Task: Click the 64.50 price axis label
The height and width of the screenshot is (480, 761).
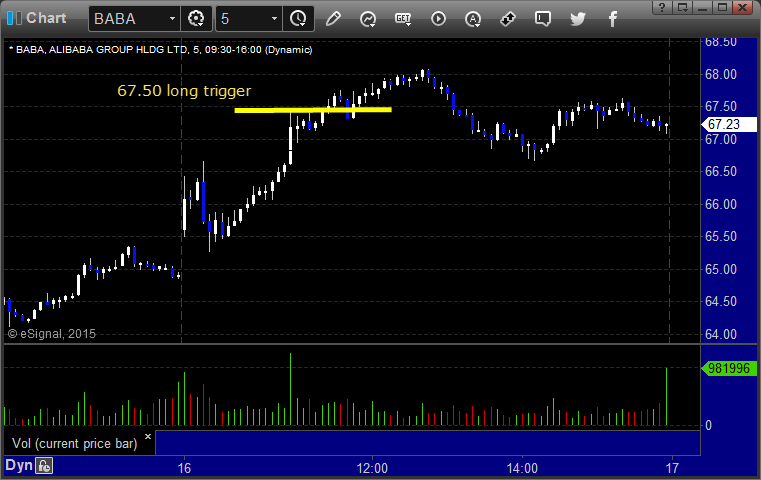Action: (x=721, y=301)
